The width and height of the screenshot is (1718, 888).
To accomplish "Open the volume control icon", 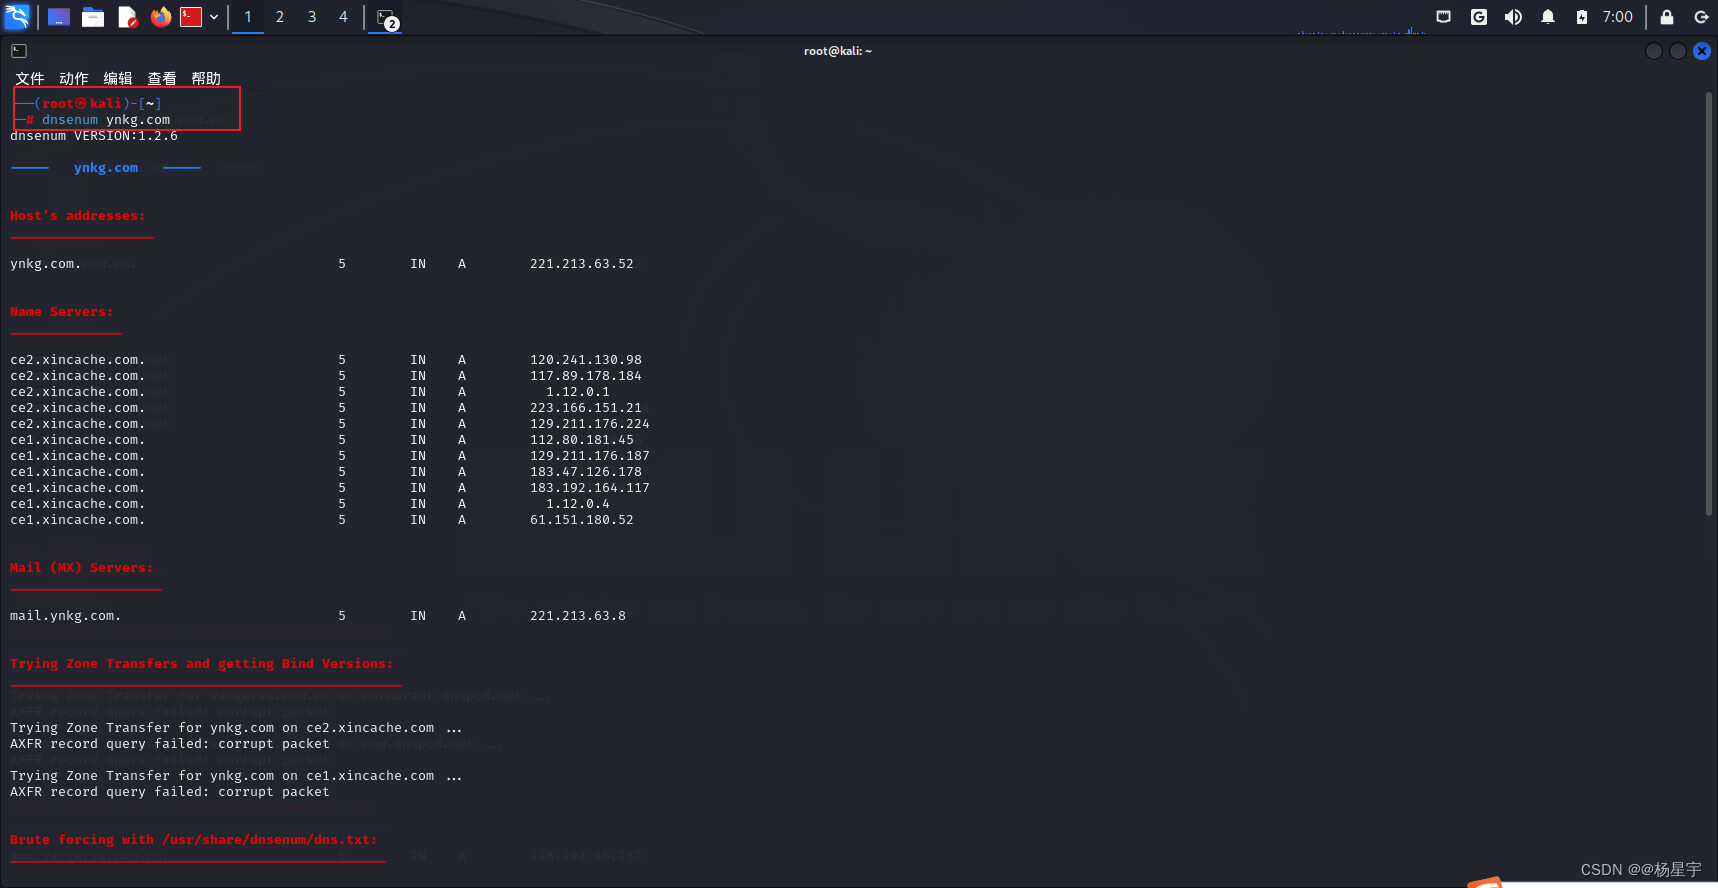I will [1513, 17].
